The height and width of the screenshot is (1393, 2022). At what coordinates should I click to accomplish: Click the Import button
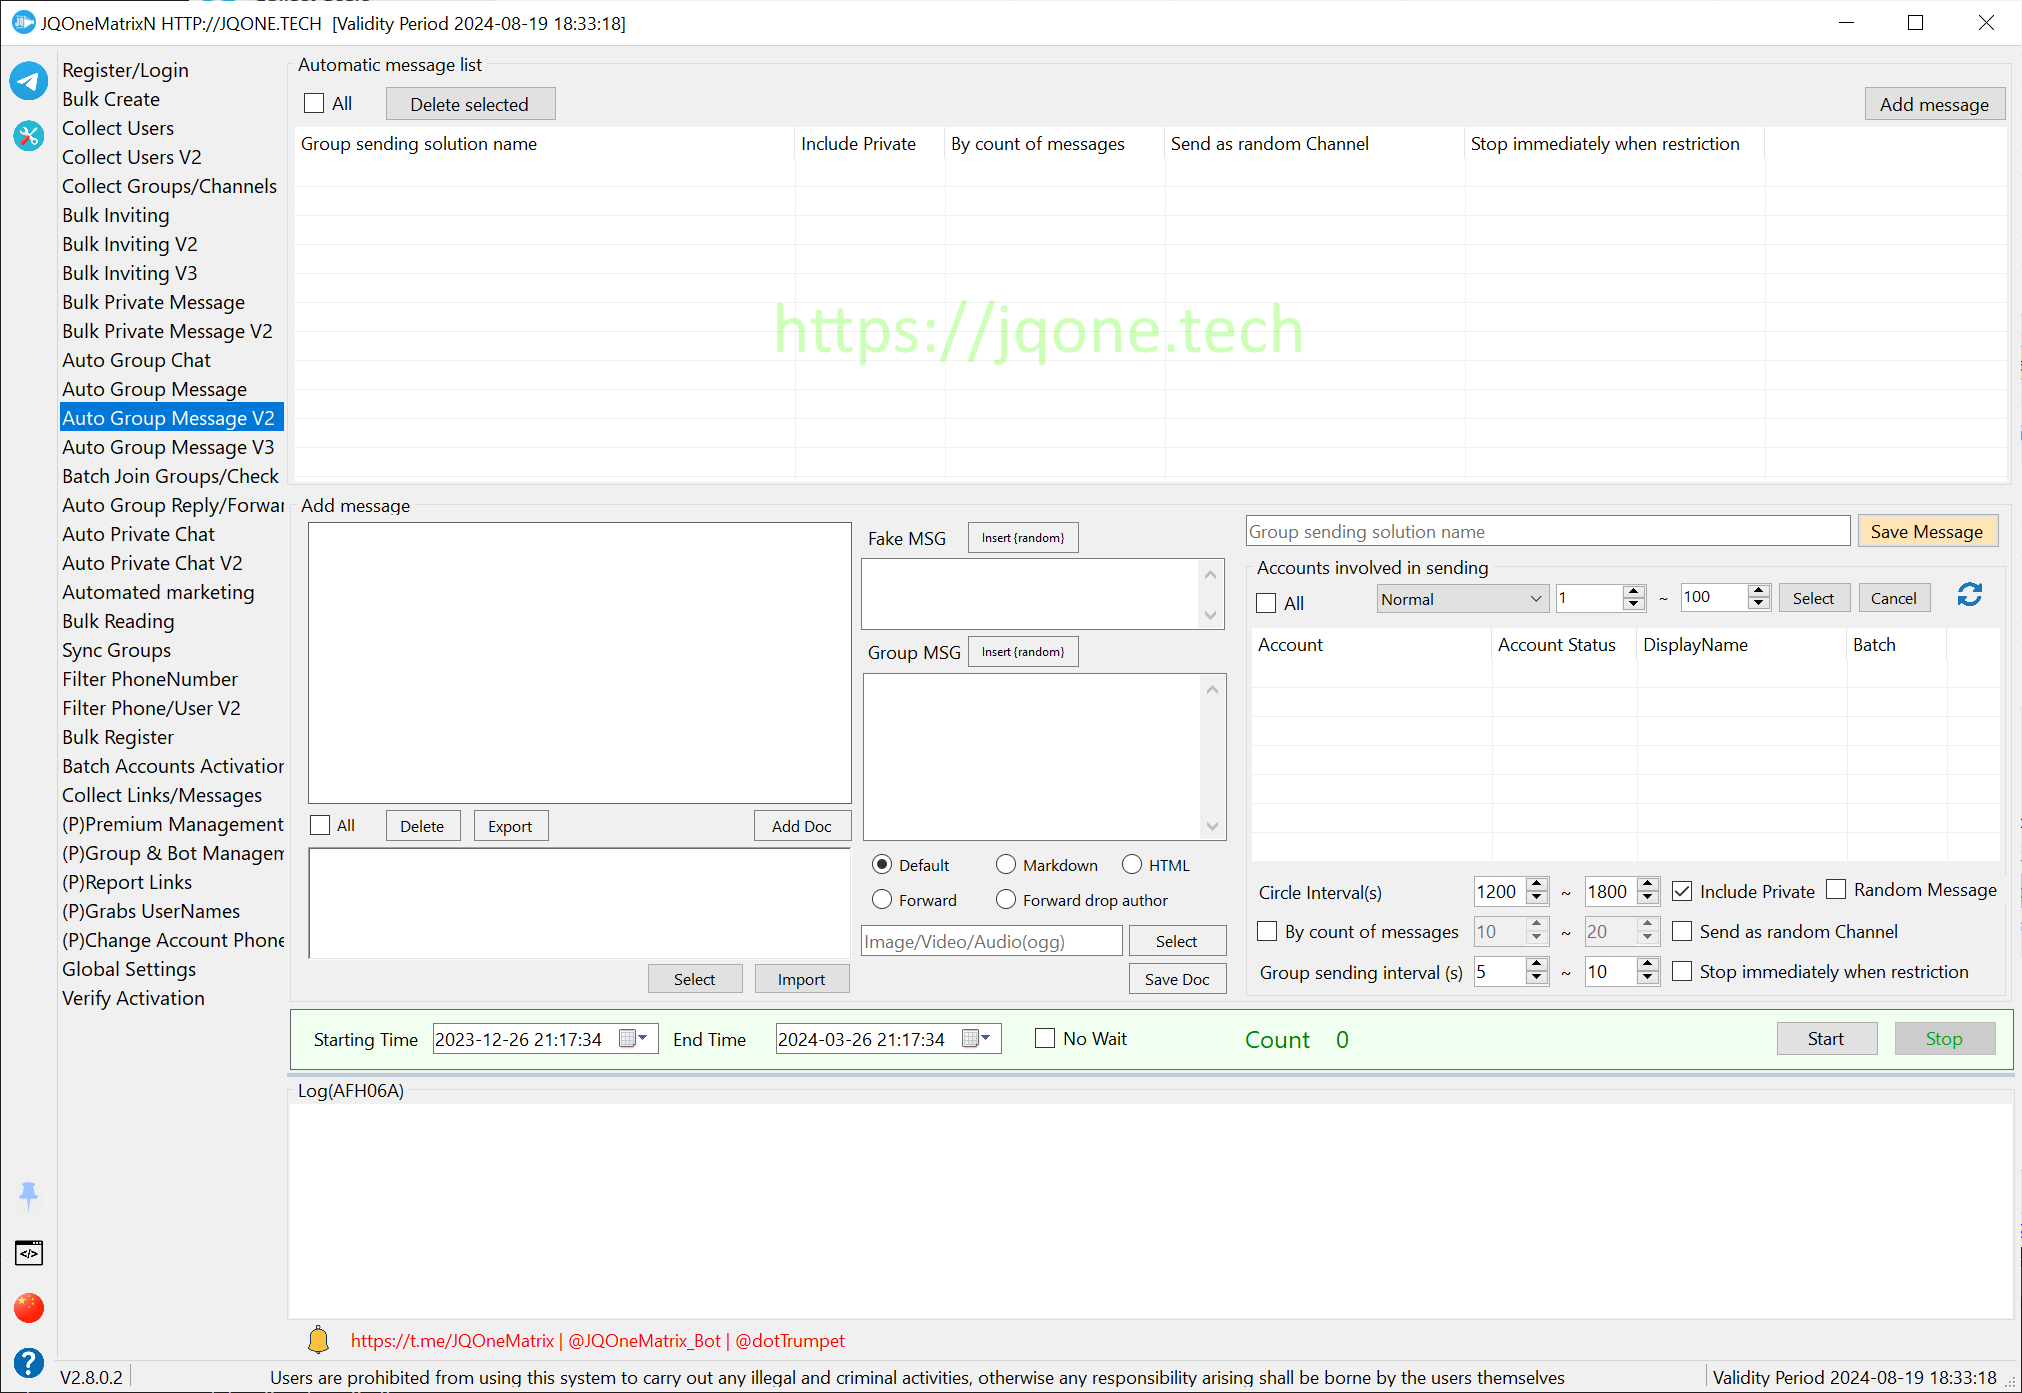point(802,979)
